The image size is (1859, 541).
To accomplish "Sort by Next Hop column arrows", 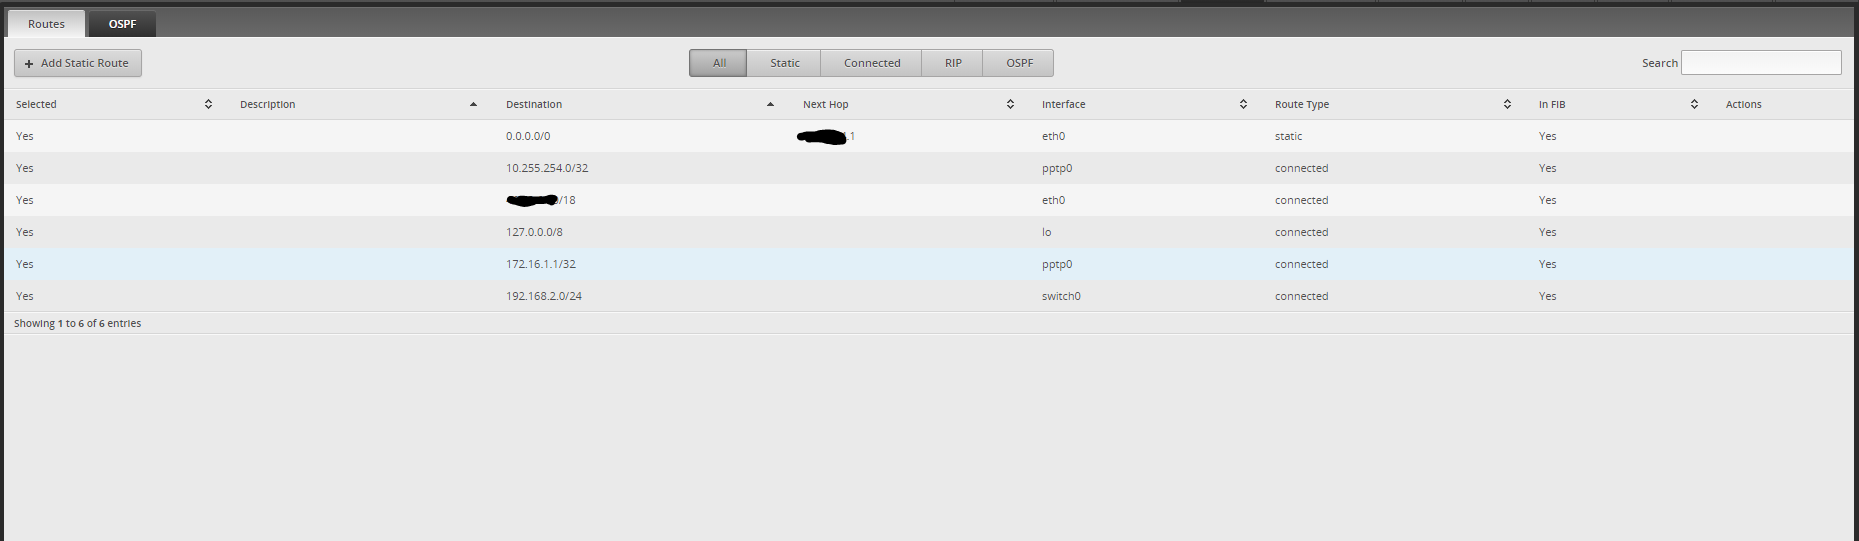I will tap(1010, 104).
